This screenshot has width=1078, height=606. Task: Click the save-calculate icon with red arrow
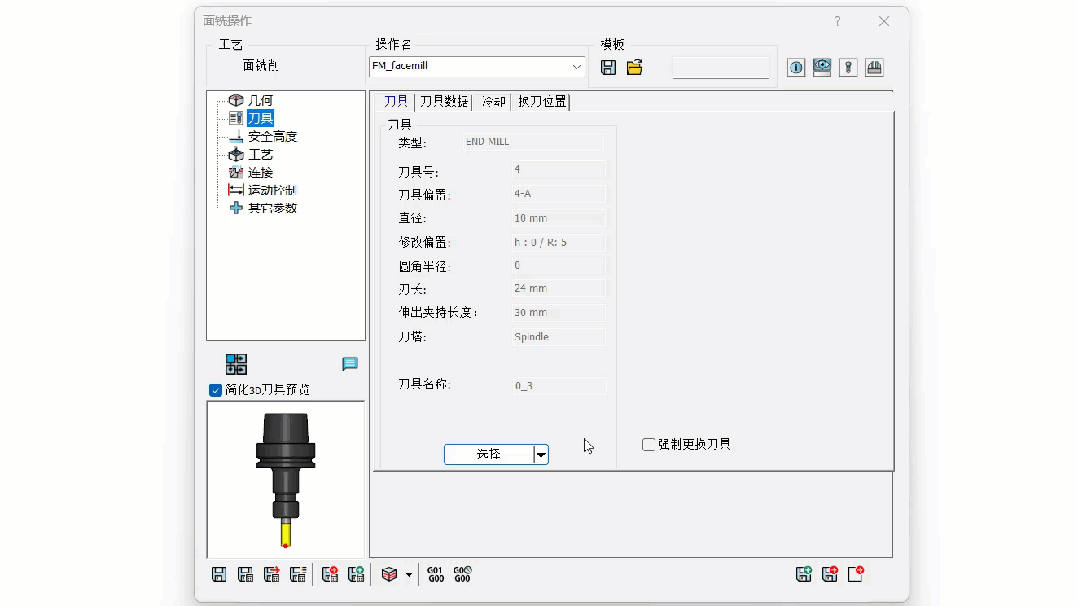272,574
